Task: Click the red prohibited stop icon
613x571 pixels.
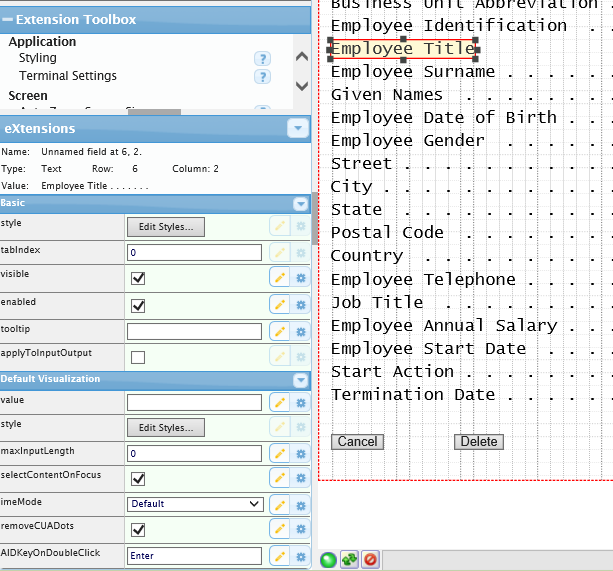Action: tap(370, 559)
